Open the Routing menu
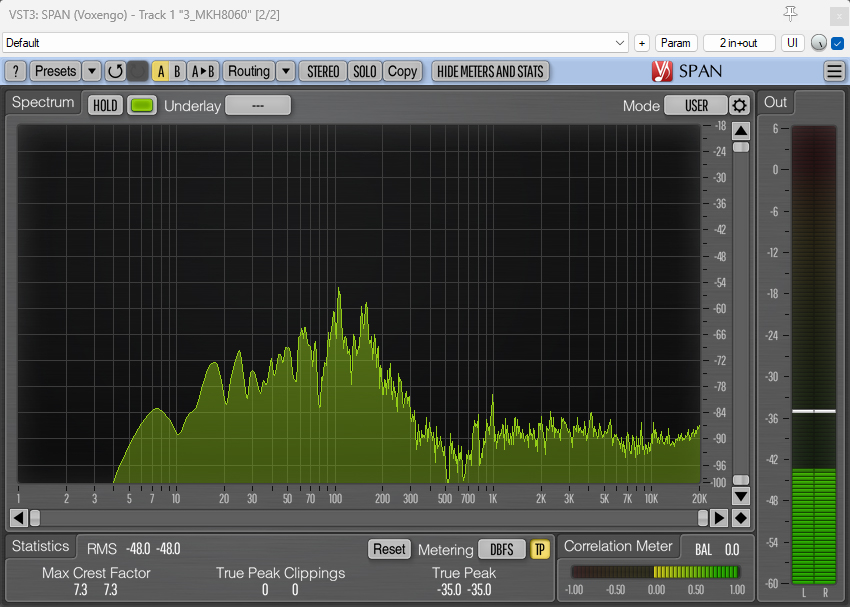Screen dimensions: 850x607 pos(248,71)
